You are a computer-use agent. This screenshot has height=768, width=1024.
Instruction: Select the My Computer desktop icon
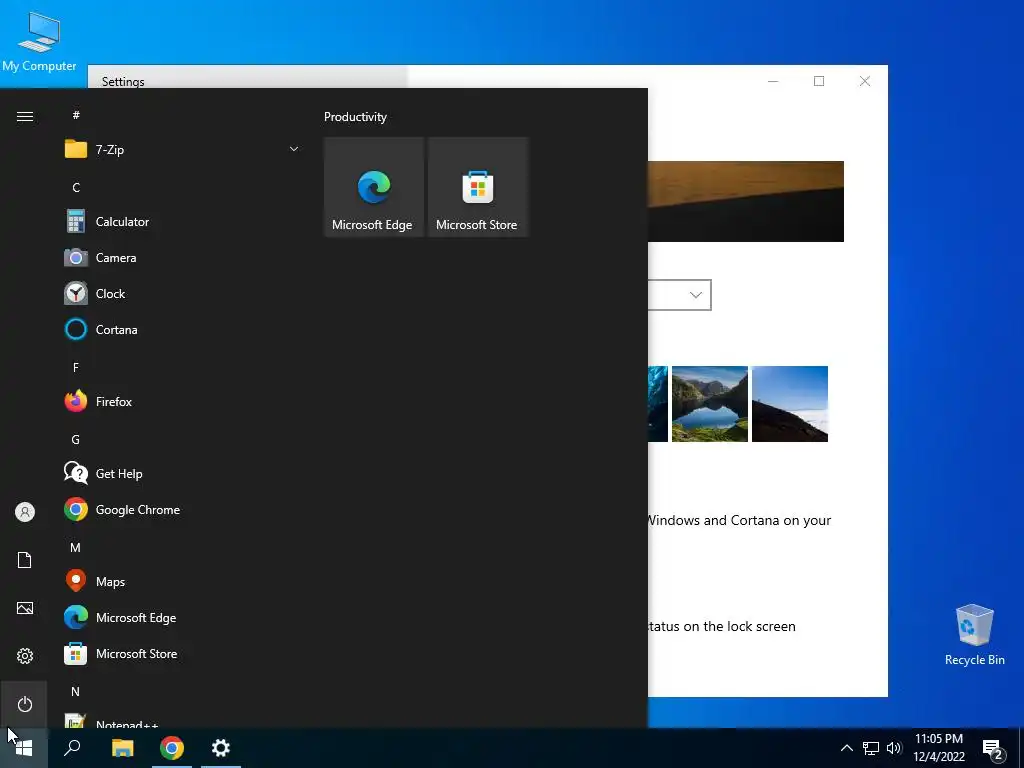click(x=39, y=41)
